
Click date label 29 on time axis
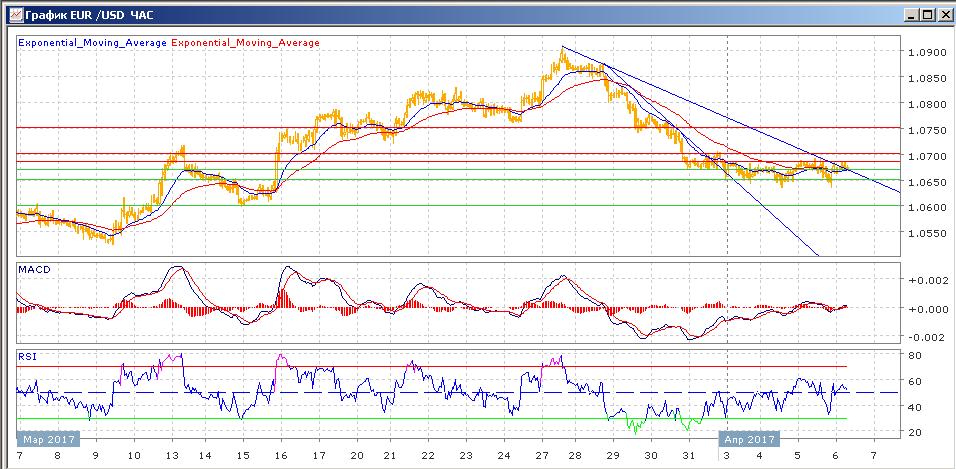tap(613, 455)
